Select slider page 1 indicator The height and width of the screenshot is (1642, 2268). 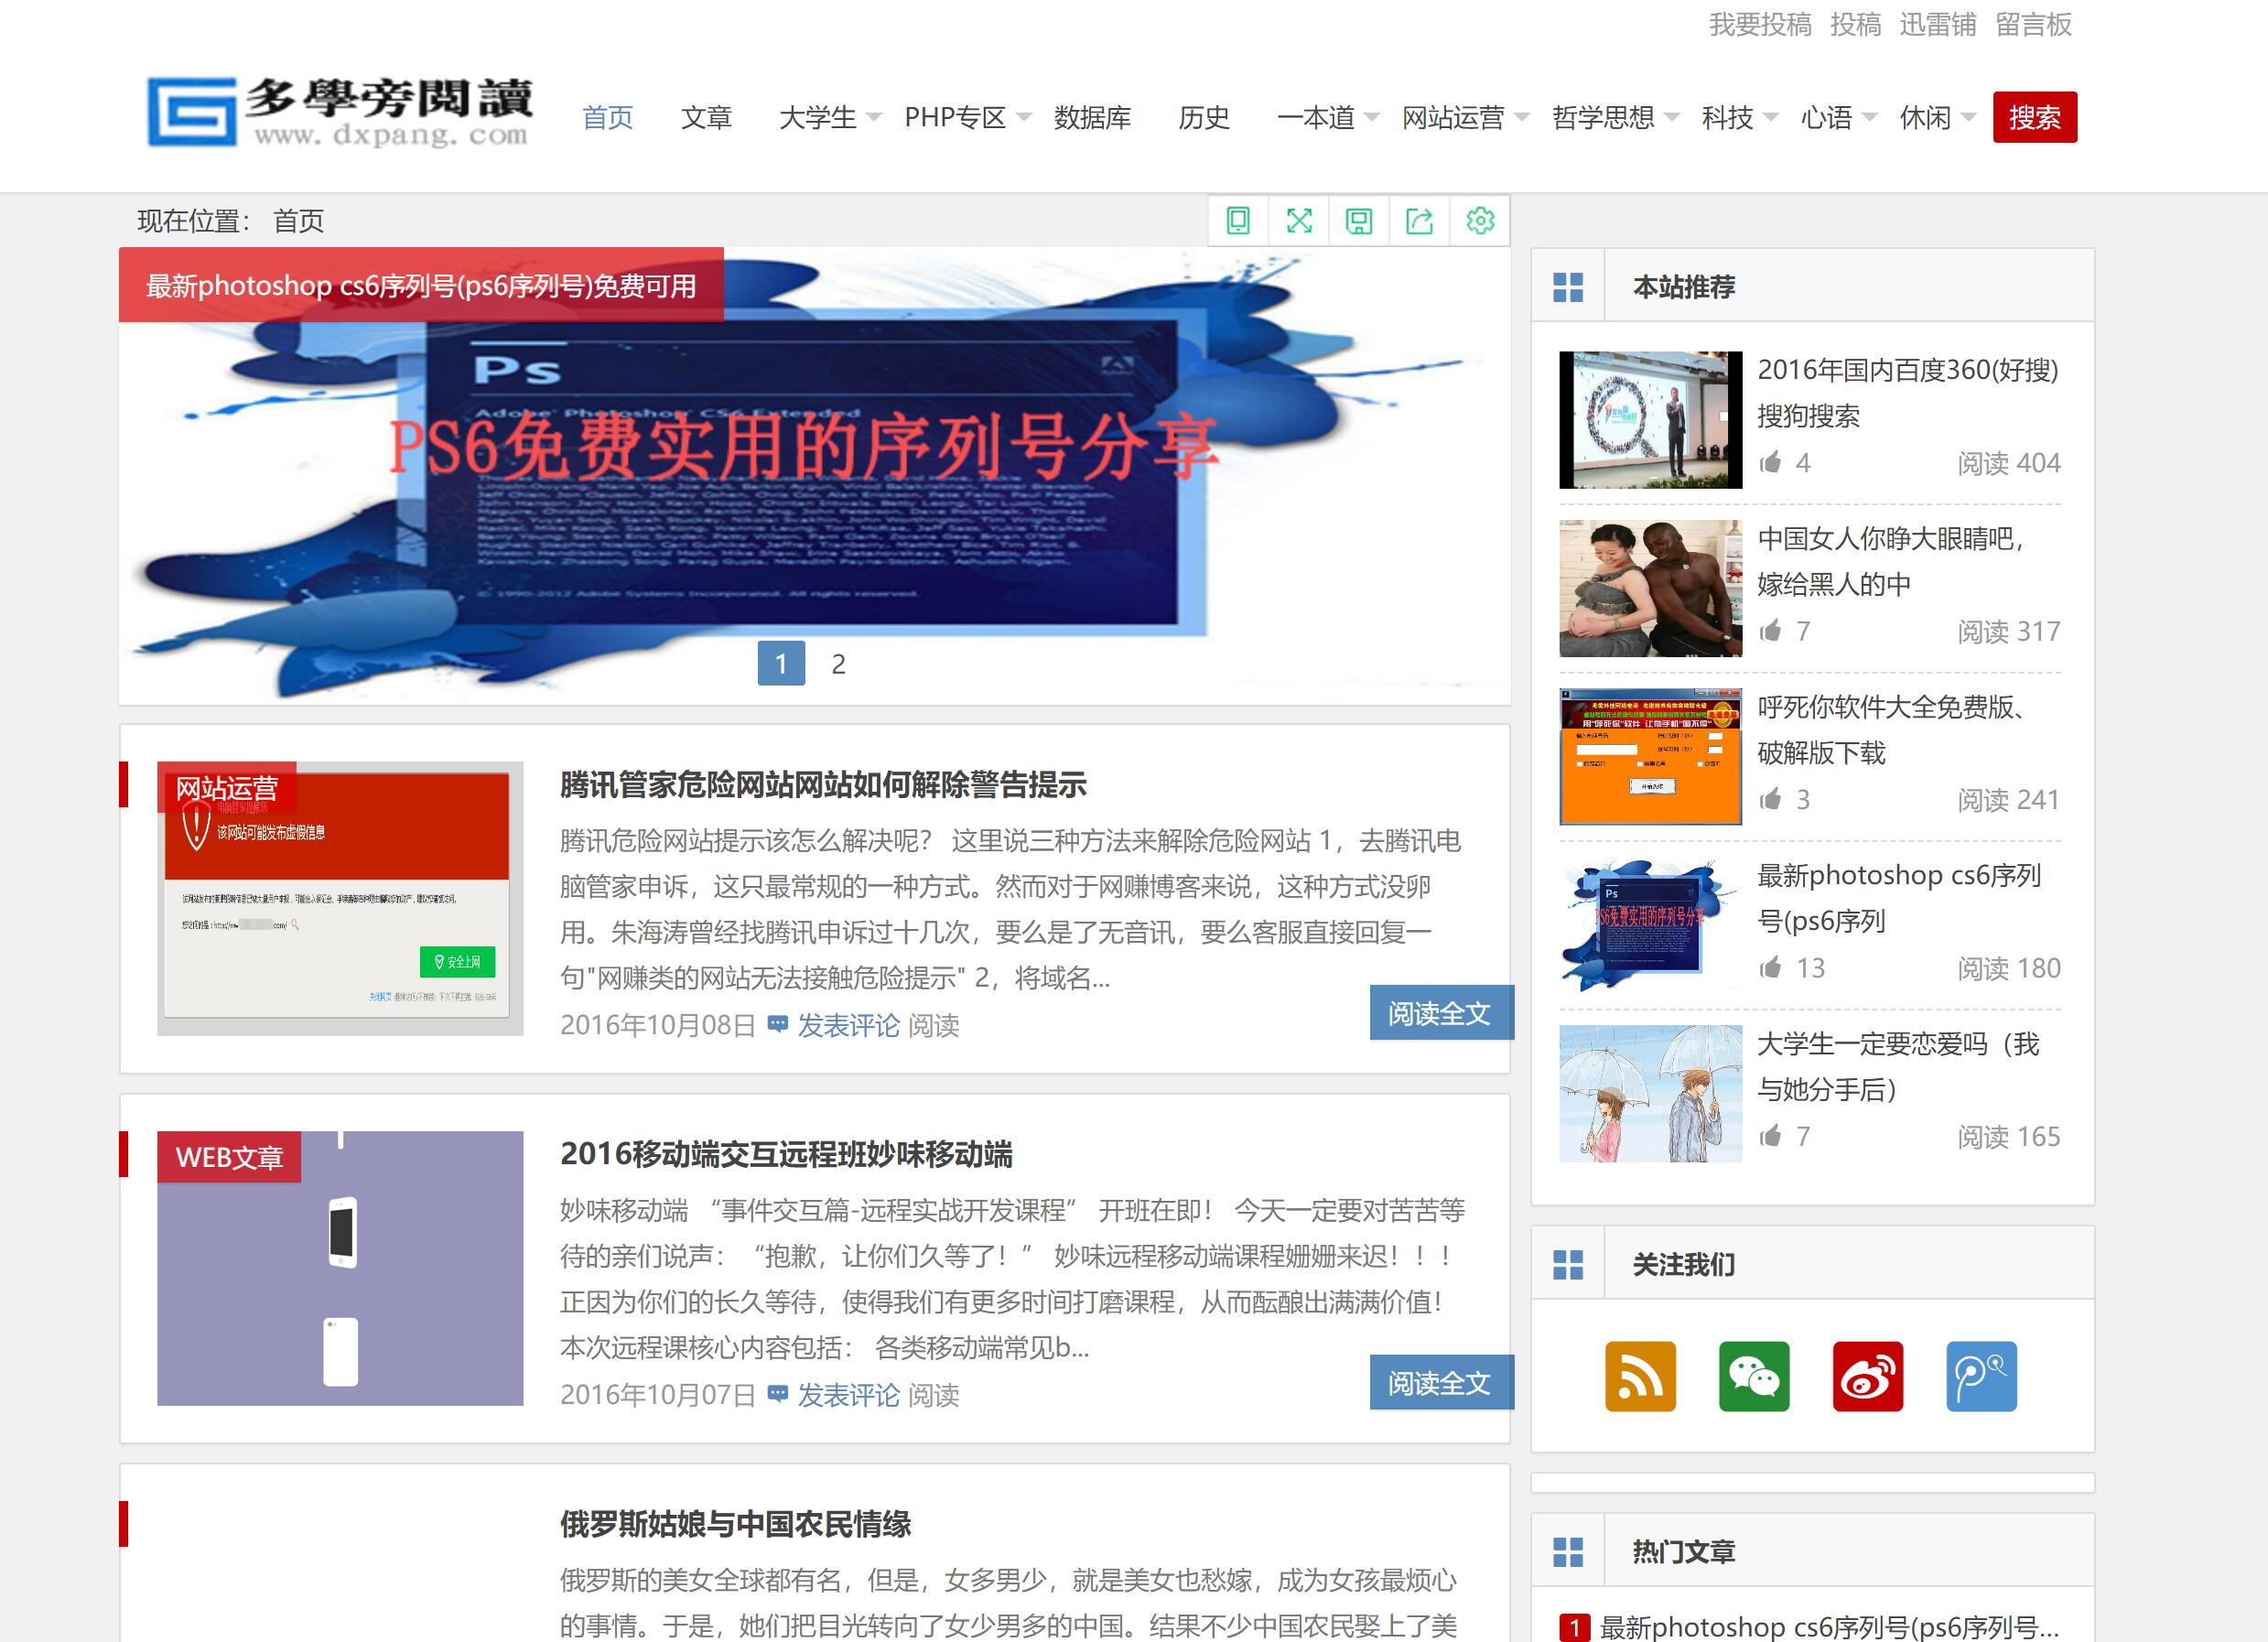click(781, 663)
